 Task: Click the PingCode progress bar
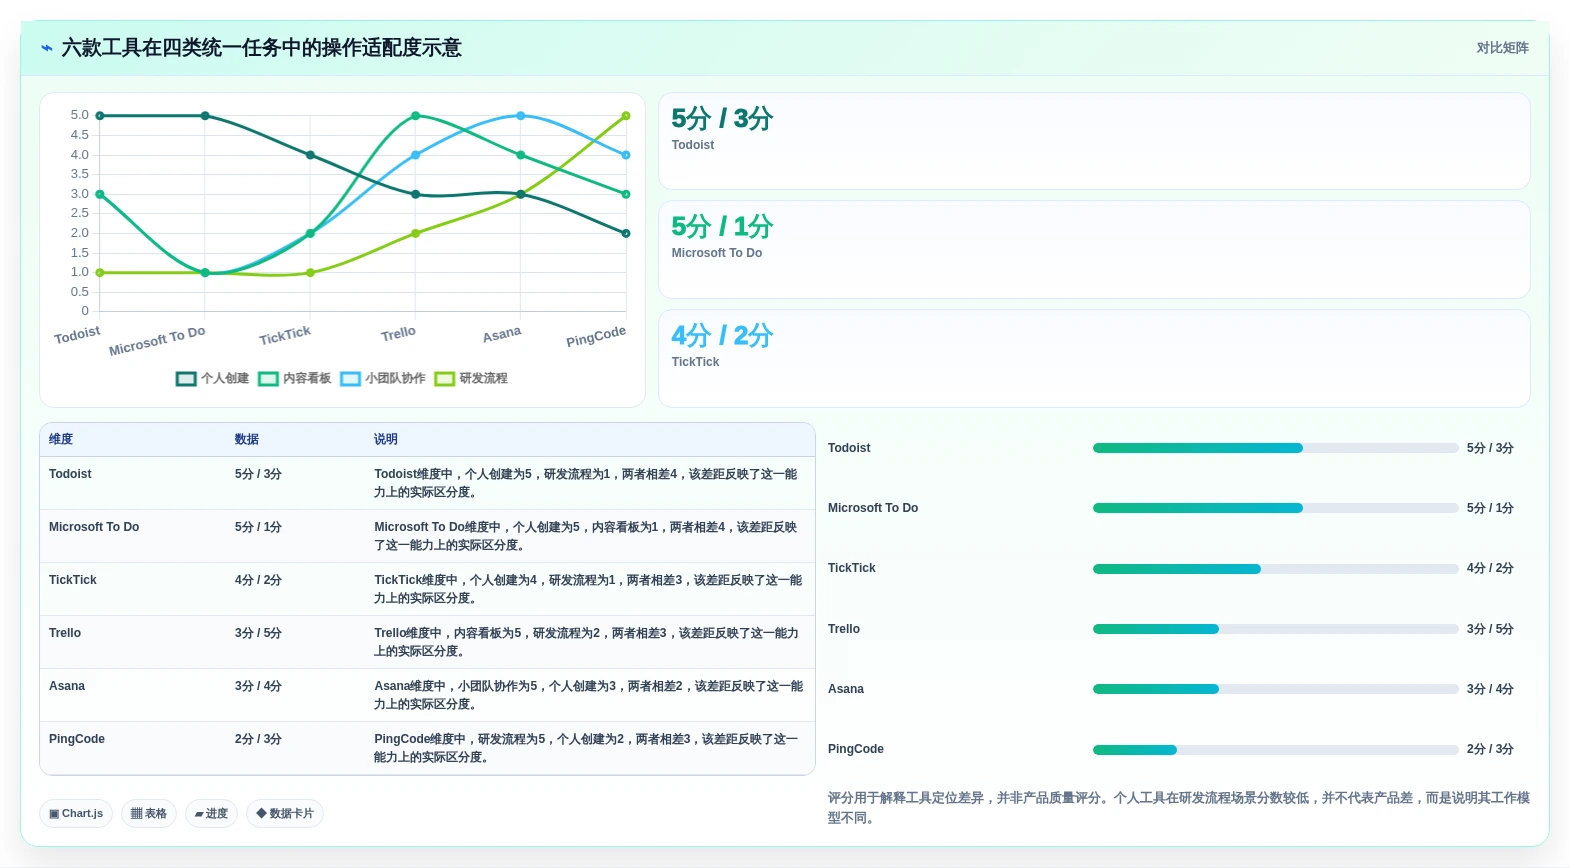[1275, 750]
